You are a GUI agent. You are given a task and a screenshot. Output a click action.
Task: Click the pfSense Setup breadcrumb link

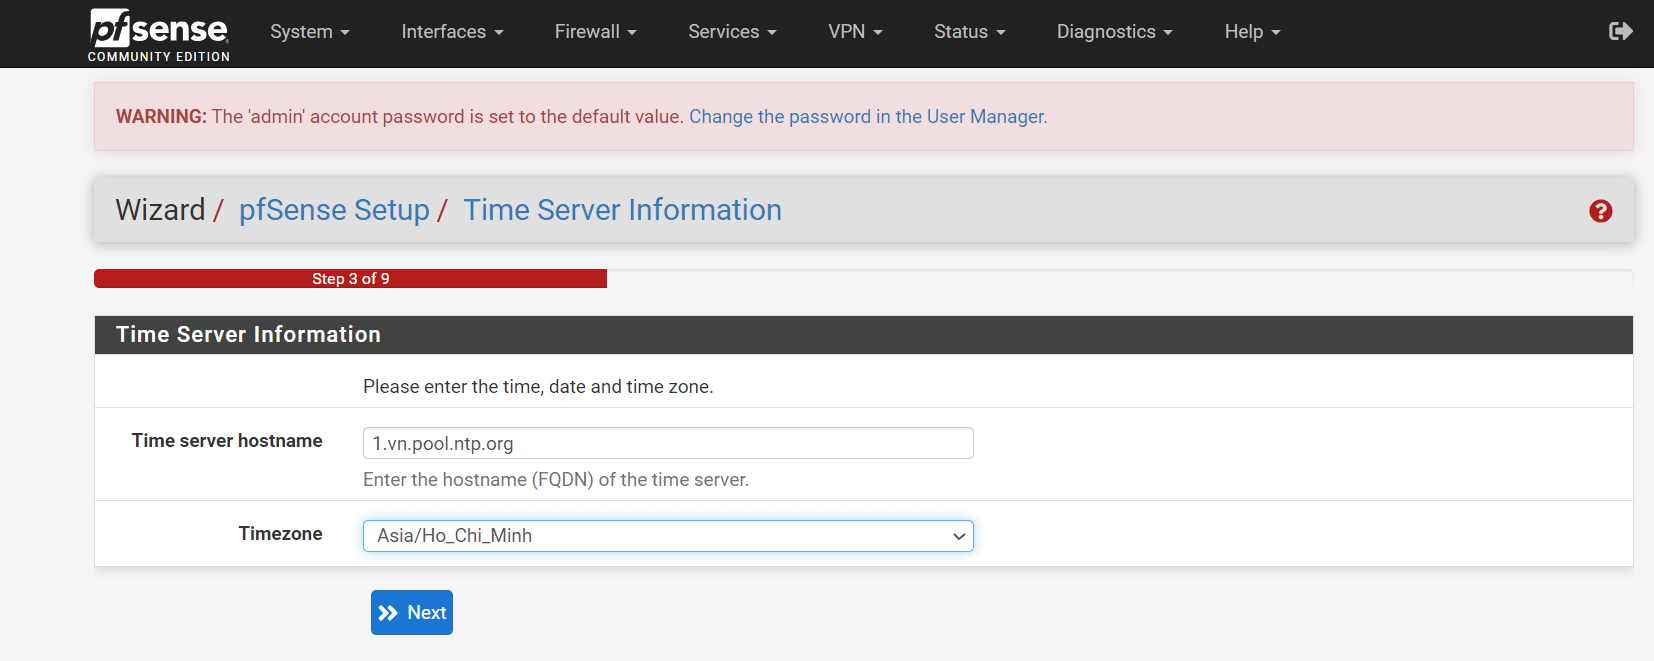coord(334,210)
